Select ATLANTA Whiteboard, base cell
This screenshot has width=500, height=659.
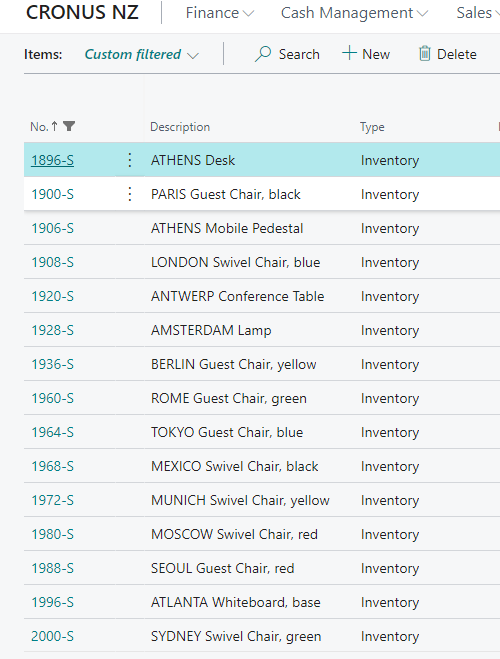(x=235, y=603)
